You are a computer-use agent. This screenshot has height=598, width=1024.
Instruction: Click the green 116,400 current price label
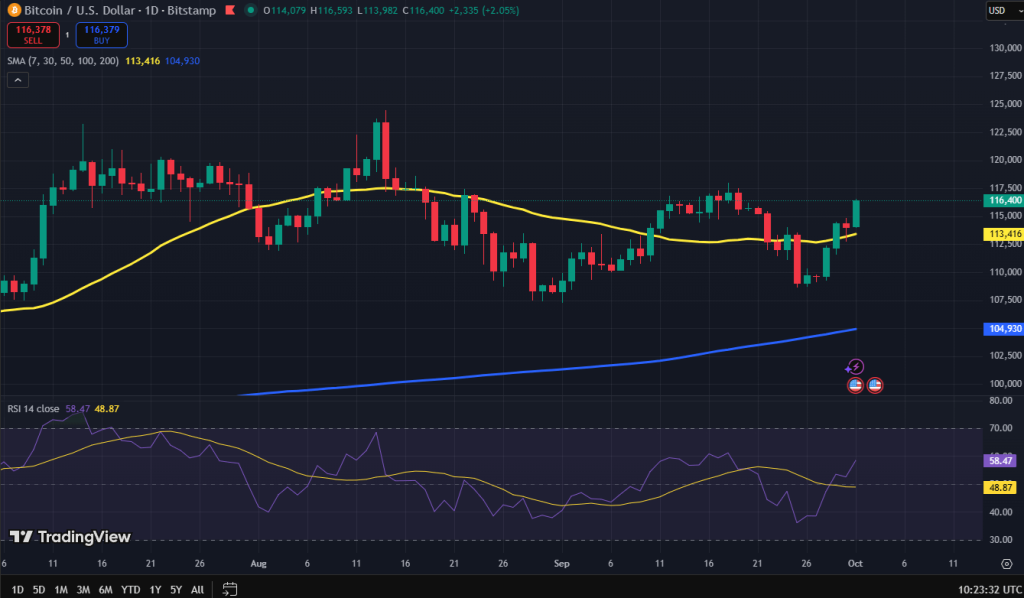pos(1004,200)
